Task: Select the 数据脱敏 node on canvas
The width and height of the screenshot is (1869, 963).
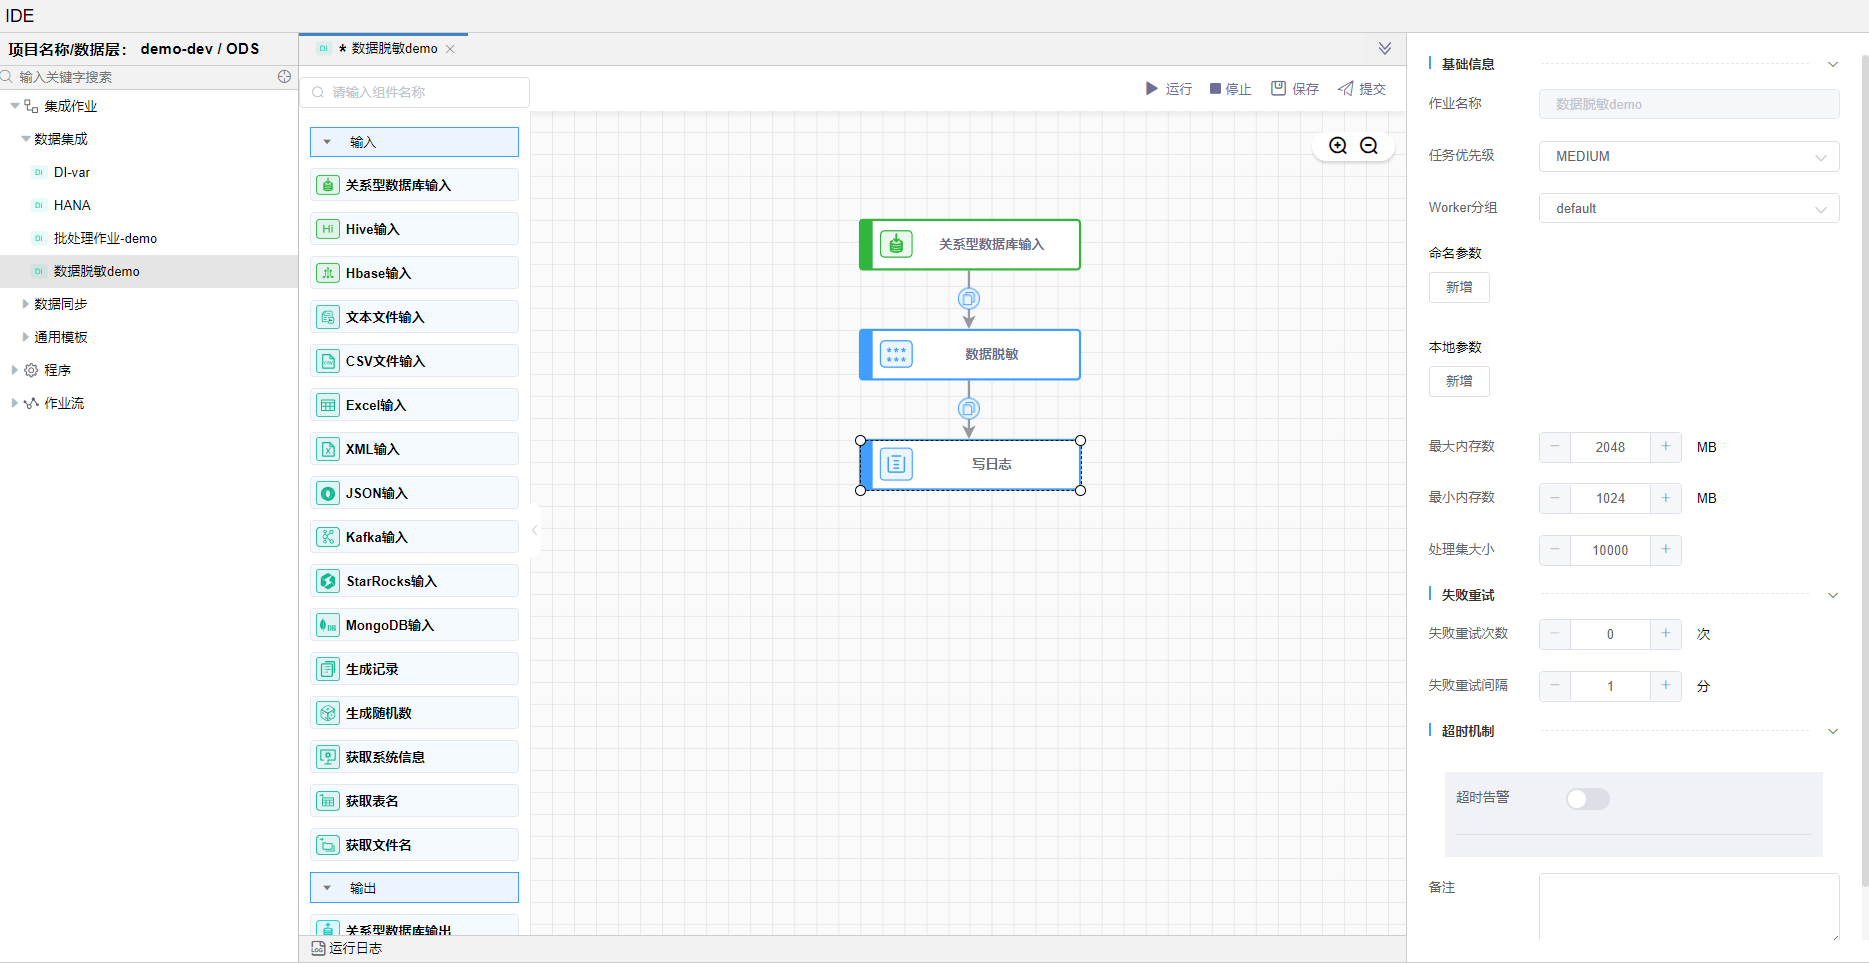Action: (970, 355)
